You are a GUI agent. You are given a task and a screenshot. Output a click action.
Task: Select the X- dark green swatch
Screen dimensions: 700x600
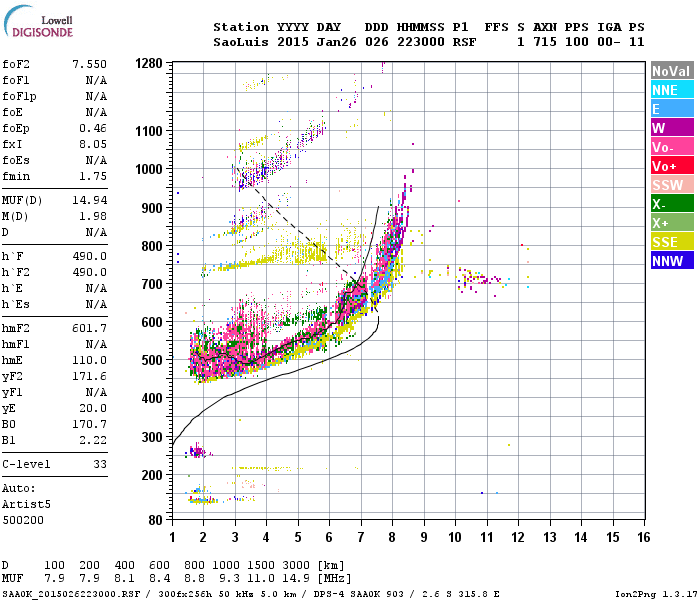[x=672, y=204]
